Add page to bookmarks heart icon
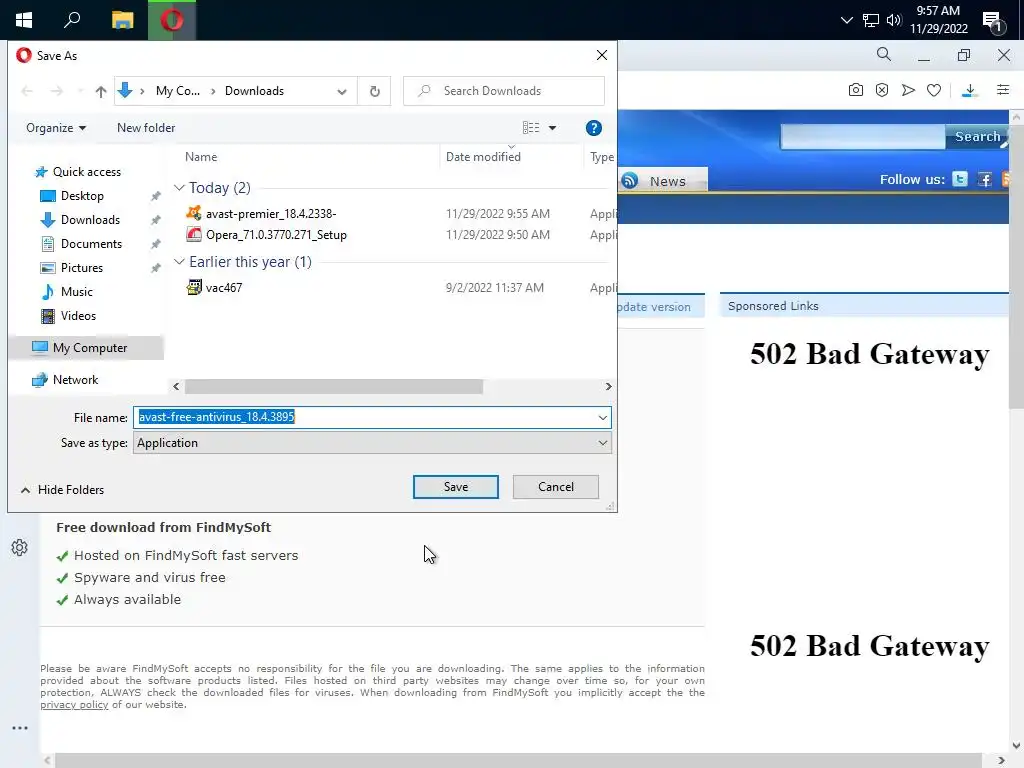 click(x=934, y=90)
